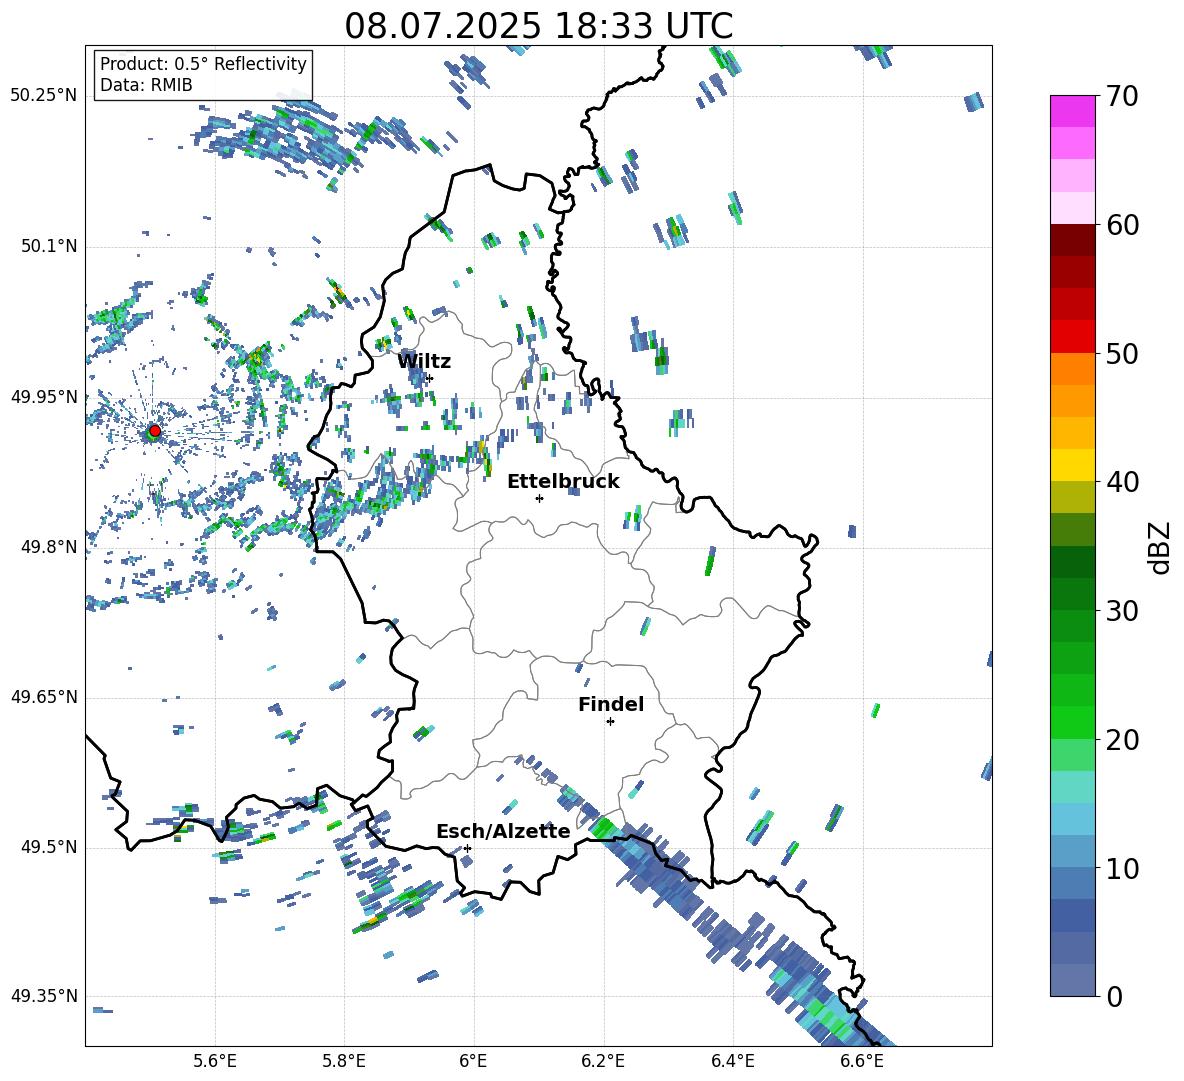This screenshot has width=1184, height=1081.
Task: Click the 6.4°E longitude label
Action: tap(732, 1061)
